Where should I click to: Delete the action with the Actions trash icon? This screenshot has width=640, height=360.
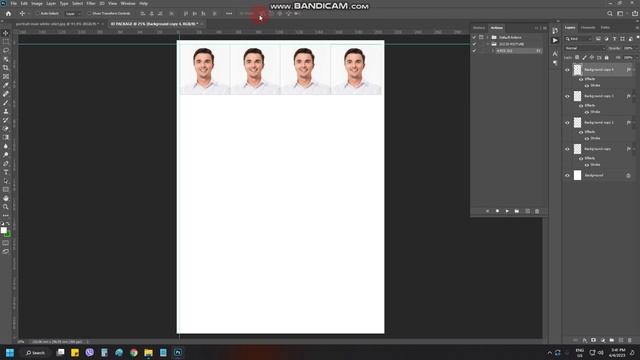537,211
